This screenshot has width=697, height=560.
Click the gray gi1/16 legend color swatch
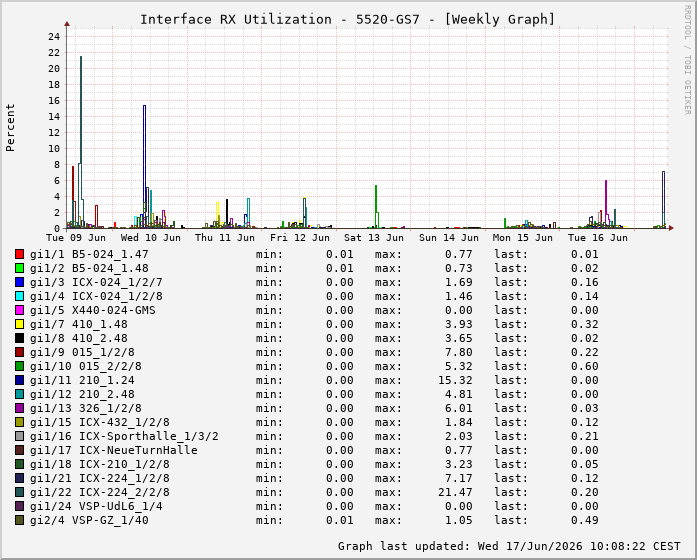pos(19,436)
